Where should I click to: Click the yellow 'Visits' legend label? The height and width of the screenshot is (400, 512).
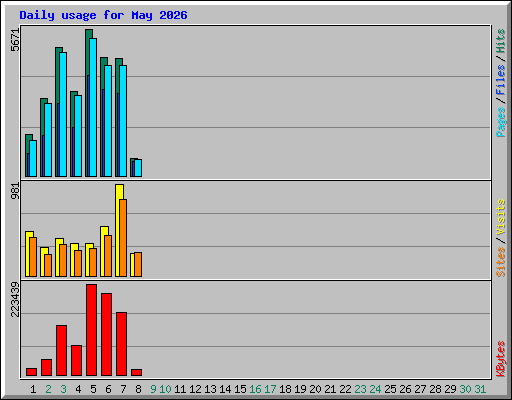pyautogui.click(x=501, y=217)
